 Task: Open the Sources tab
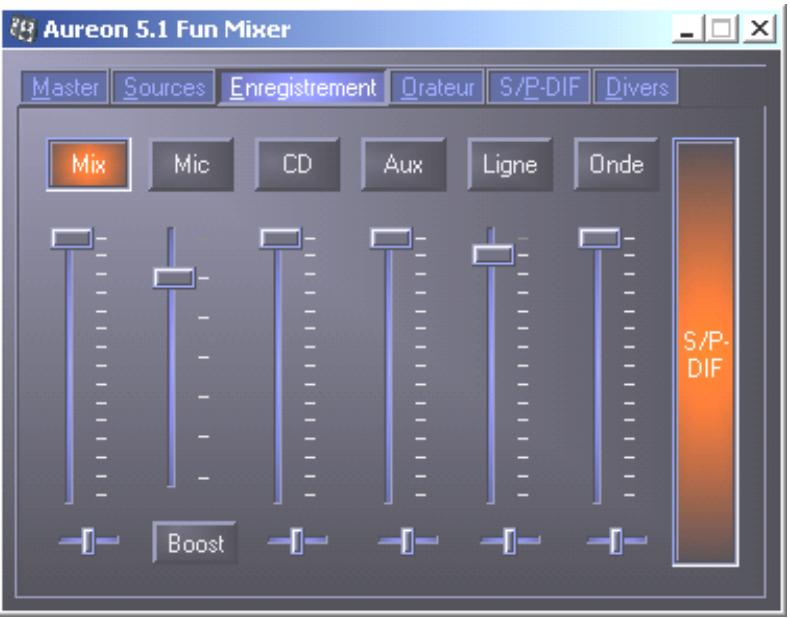click(163, 87)
